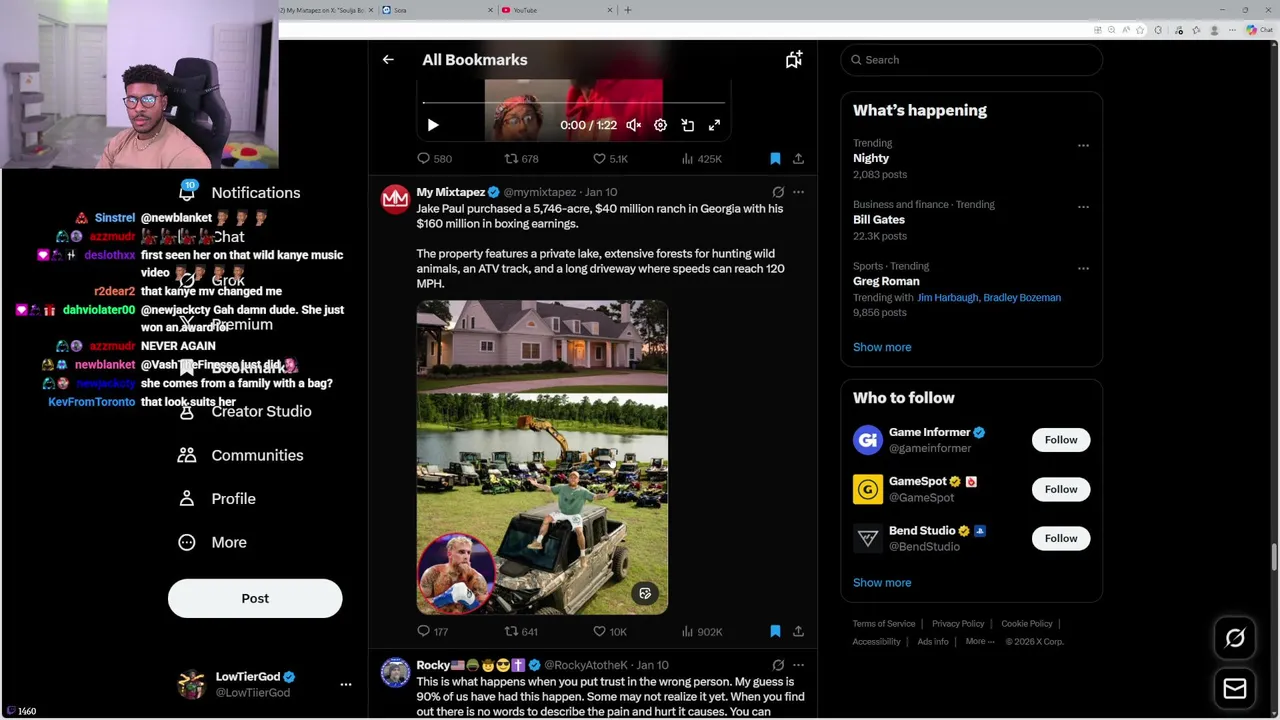Open the LowTierGod account switcher dots
Screen dimensions: 1280x720
tap(346, 685)
